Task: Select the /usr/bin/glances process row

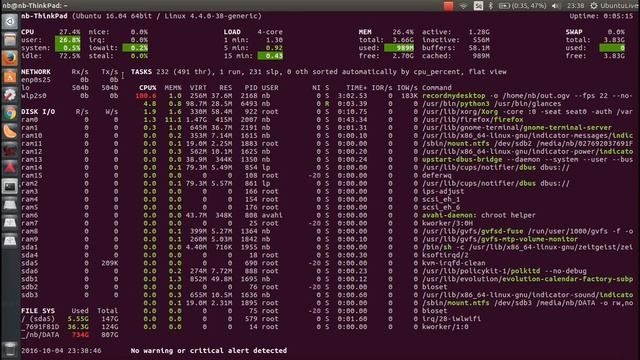Action: [x=384, y=104]
